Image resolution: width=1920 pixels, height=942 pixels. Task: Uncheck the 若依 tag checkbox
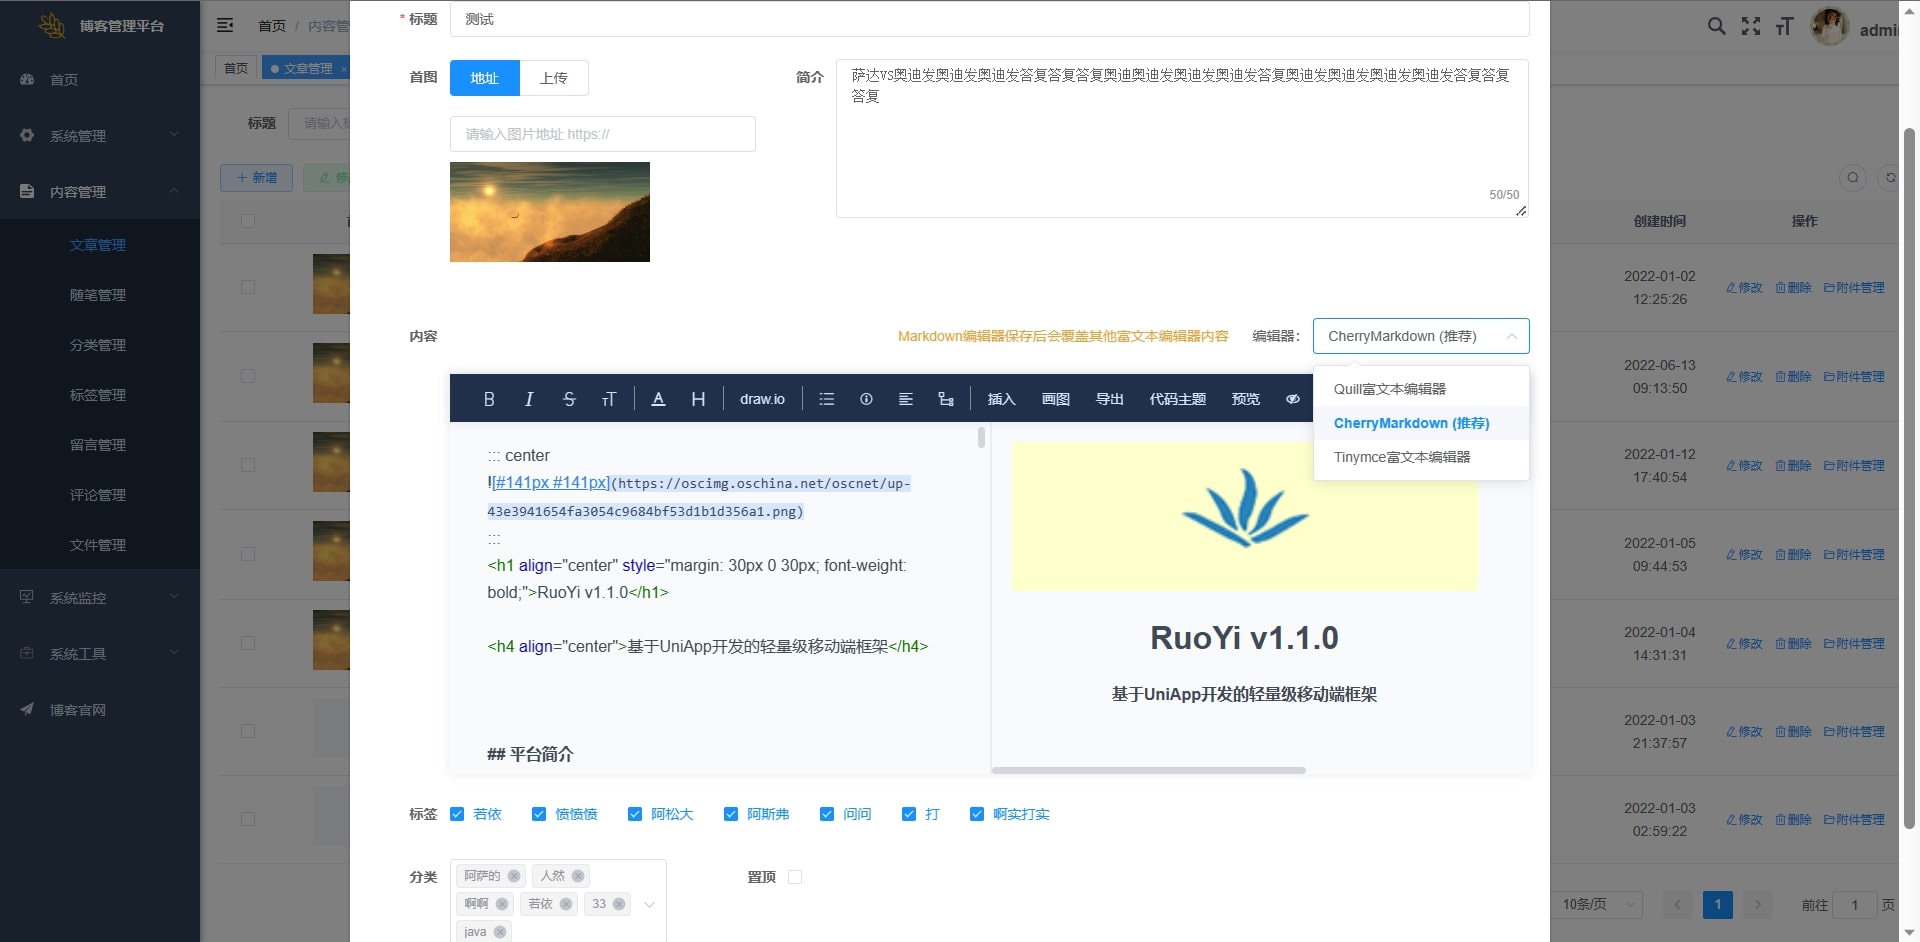[x=457, y=814]
